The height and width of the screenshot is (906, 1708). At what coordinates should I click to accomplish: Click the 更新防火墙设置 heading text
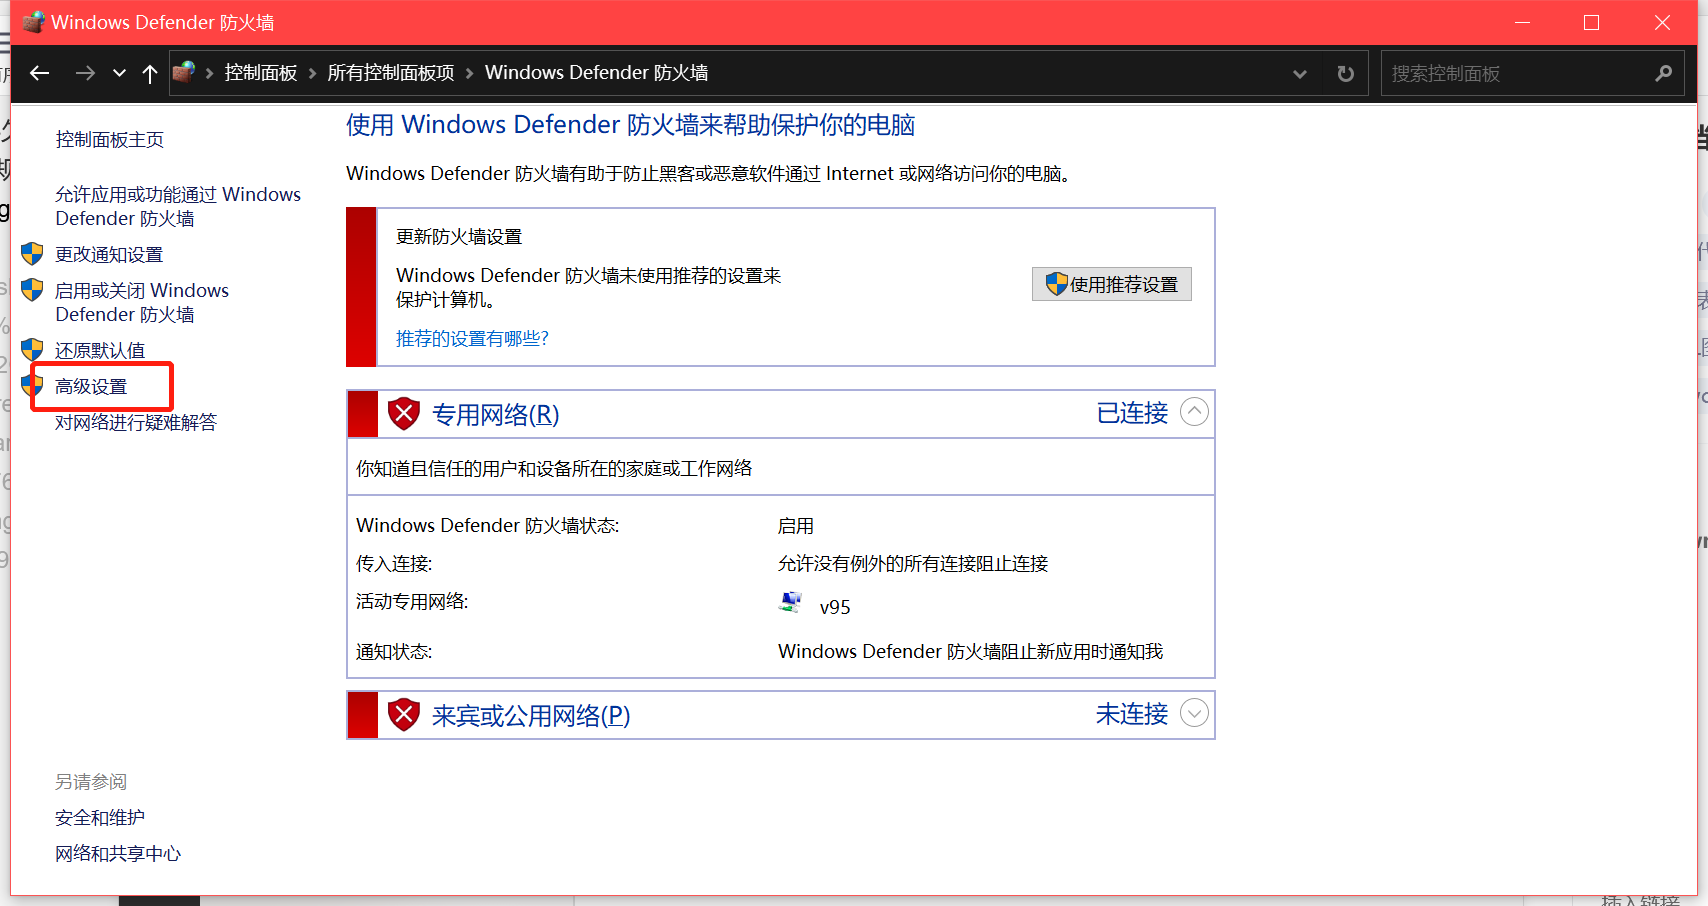click(459, 237)
